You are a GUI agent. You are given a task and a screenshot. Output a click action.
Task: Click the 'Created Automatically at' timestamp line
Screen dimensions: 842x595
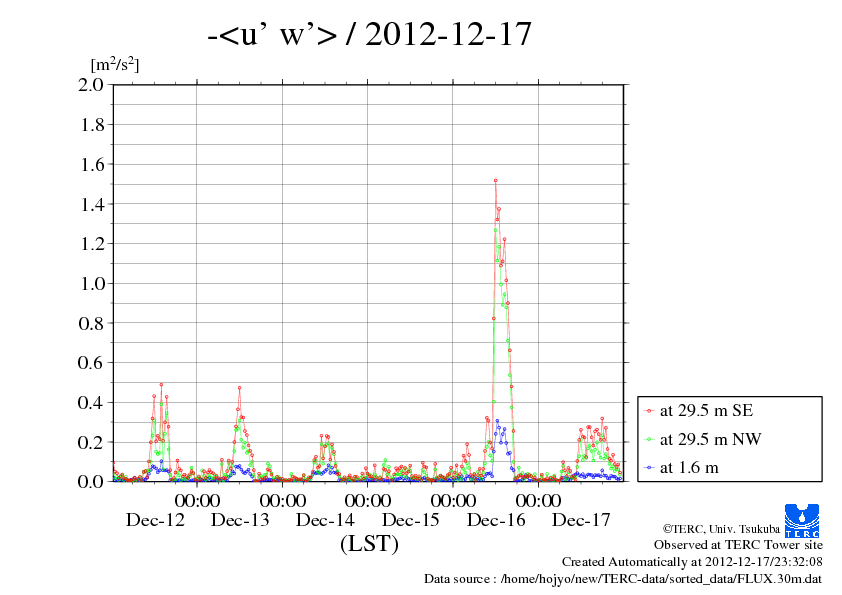tap(692, 562)
